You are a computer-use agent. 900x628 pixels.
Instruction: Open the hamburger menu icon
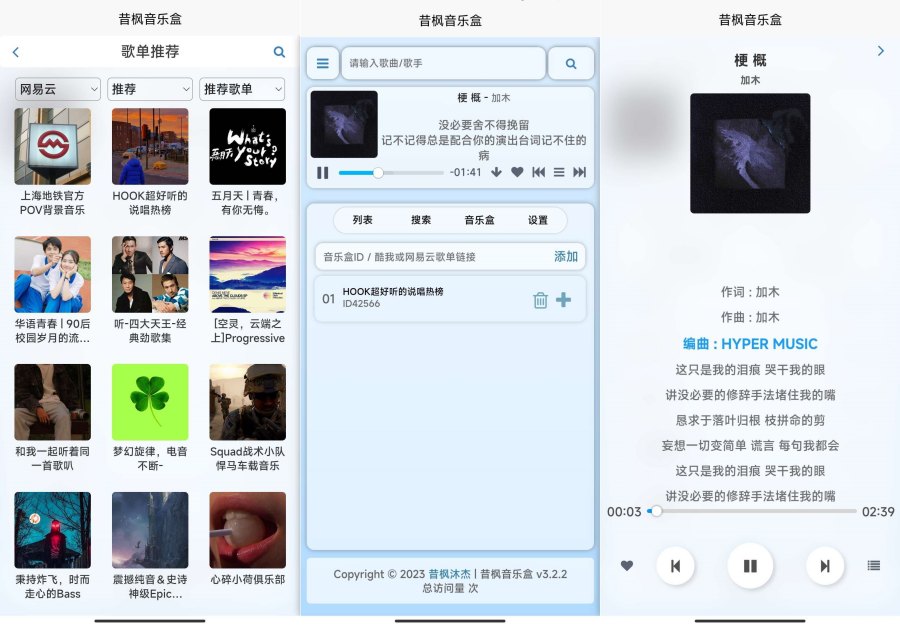322,63
